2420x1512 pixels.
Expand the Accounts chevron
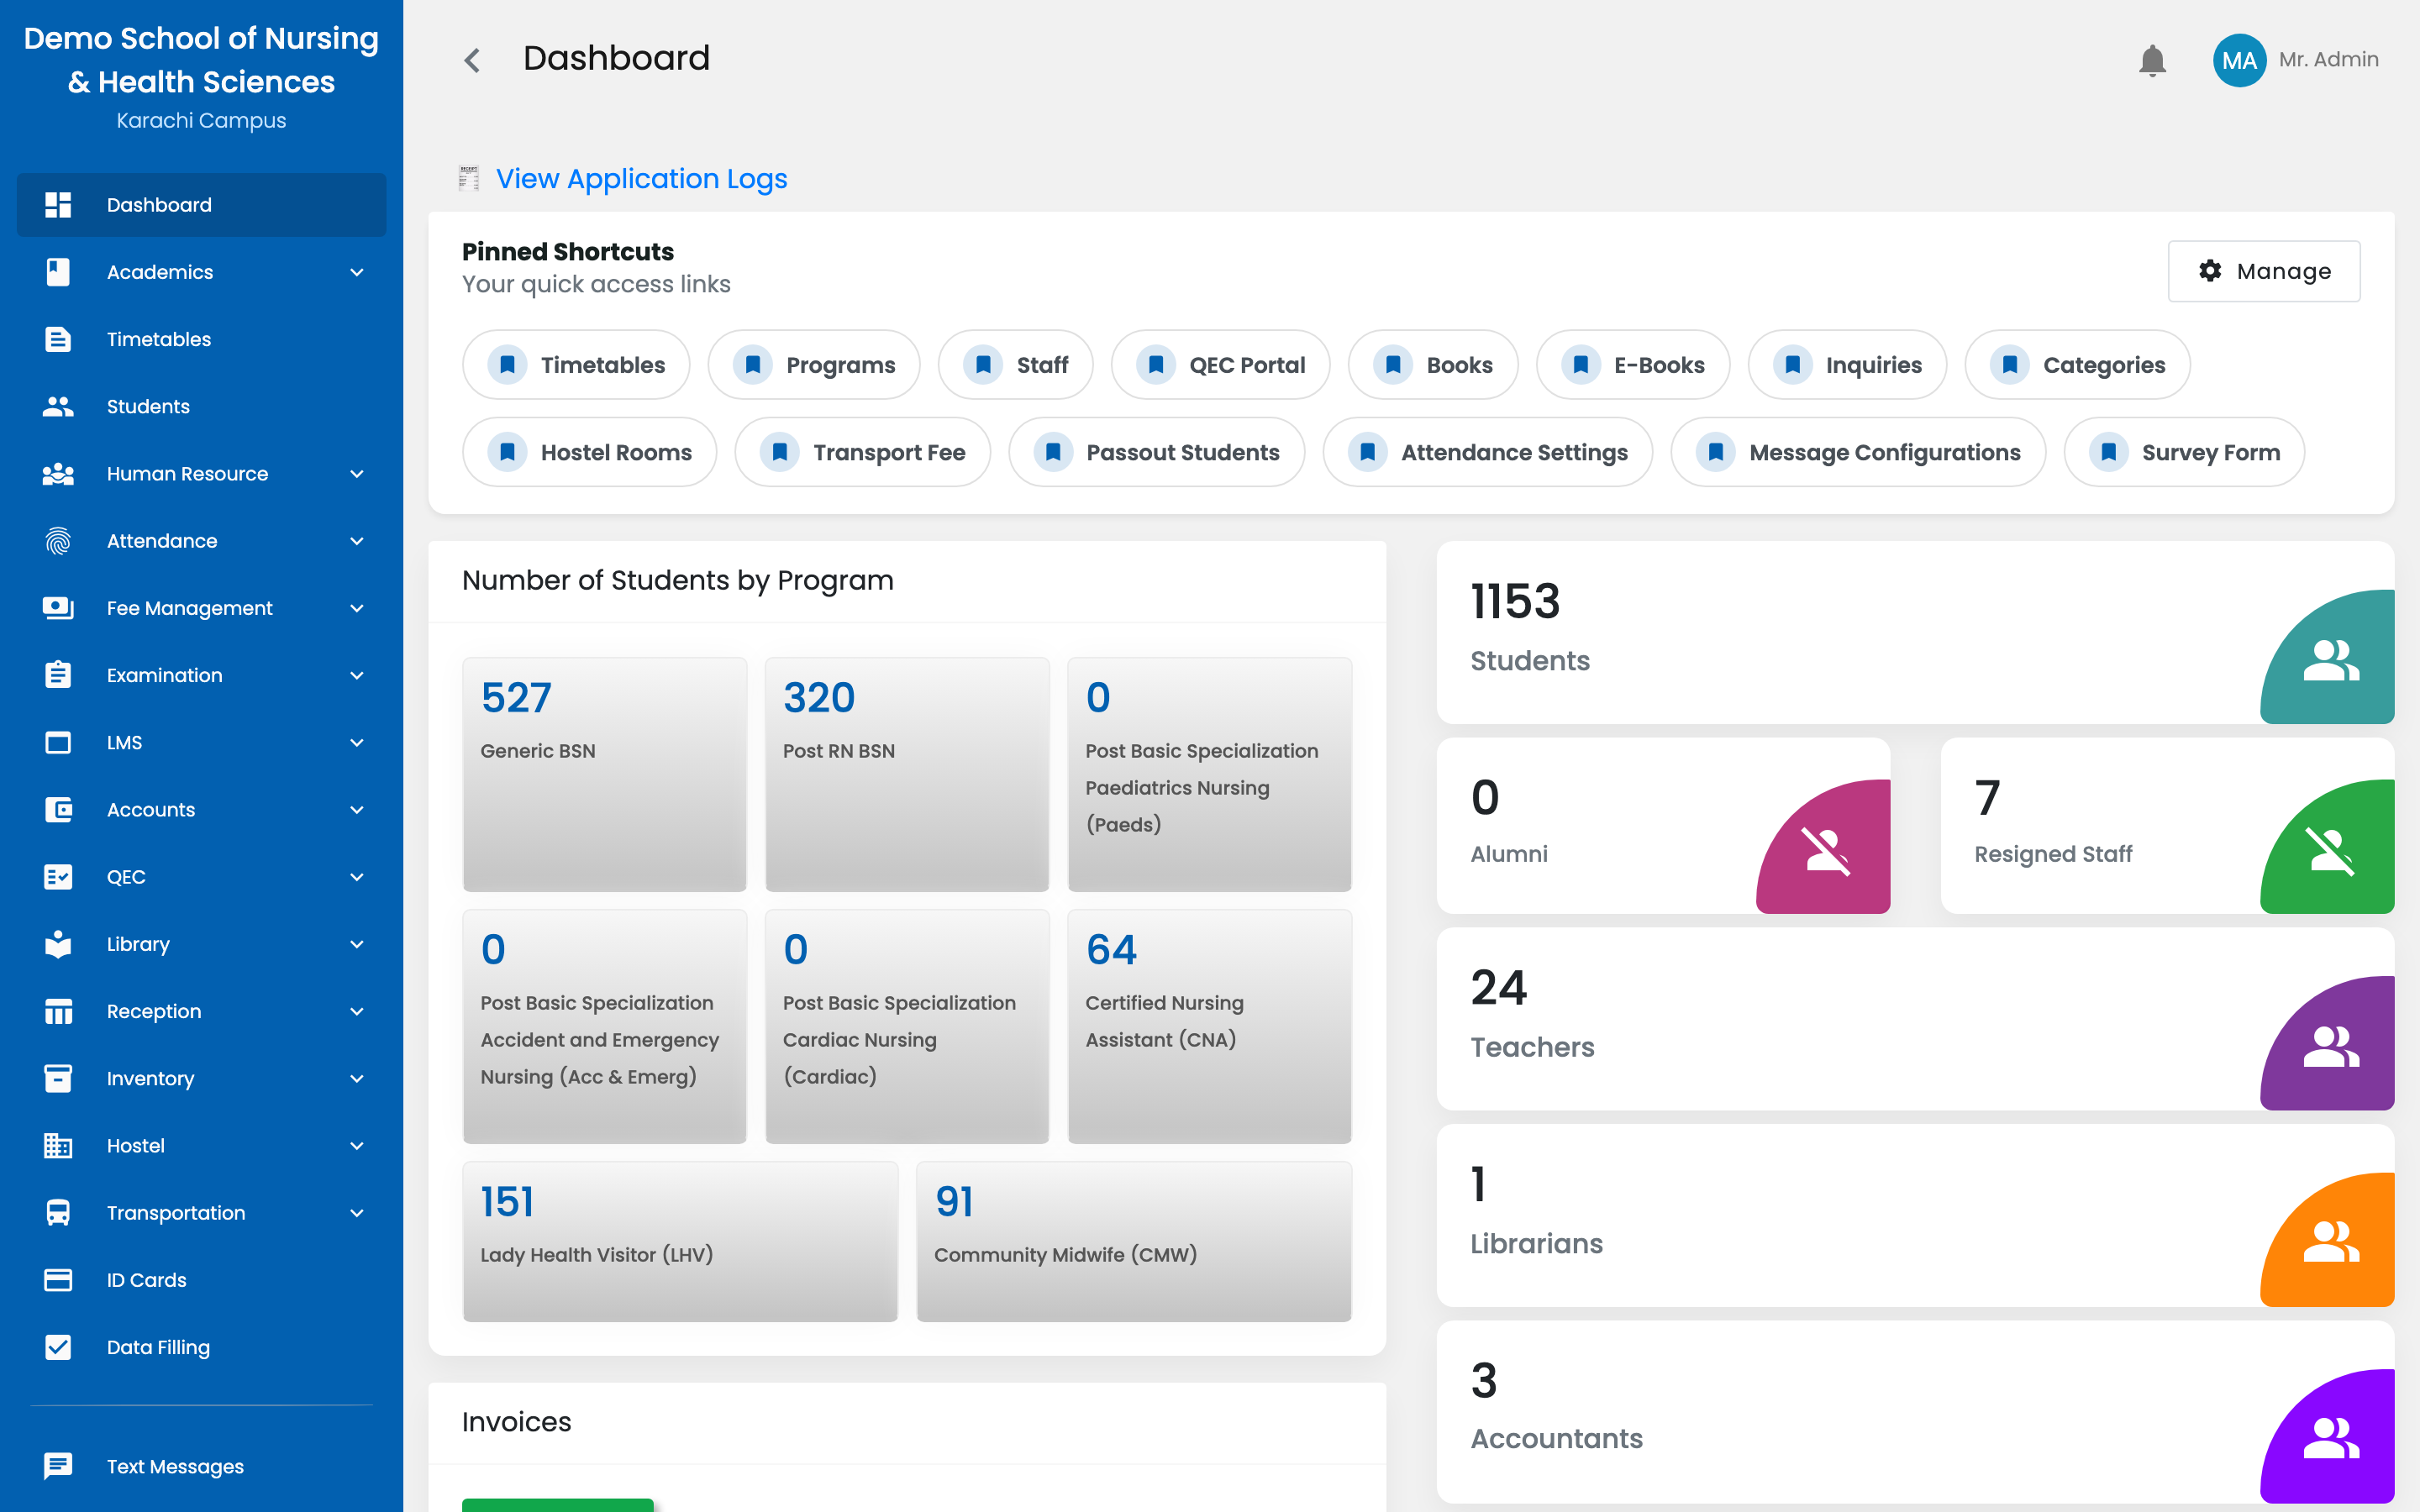[x=357, y=810]
